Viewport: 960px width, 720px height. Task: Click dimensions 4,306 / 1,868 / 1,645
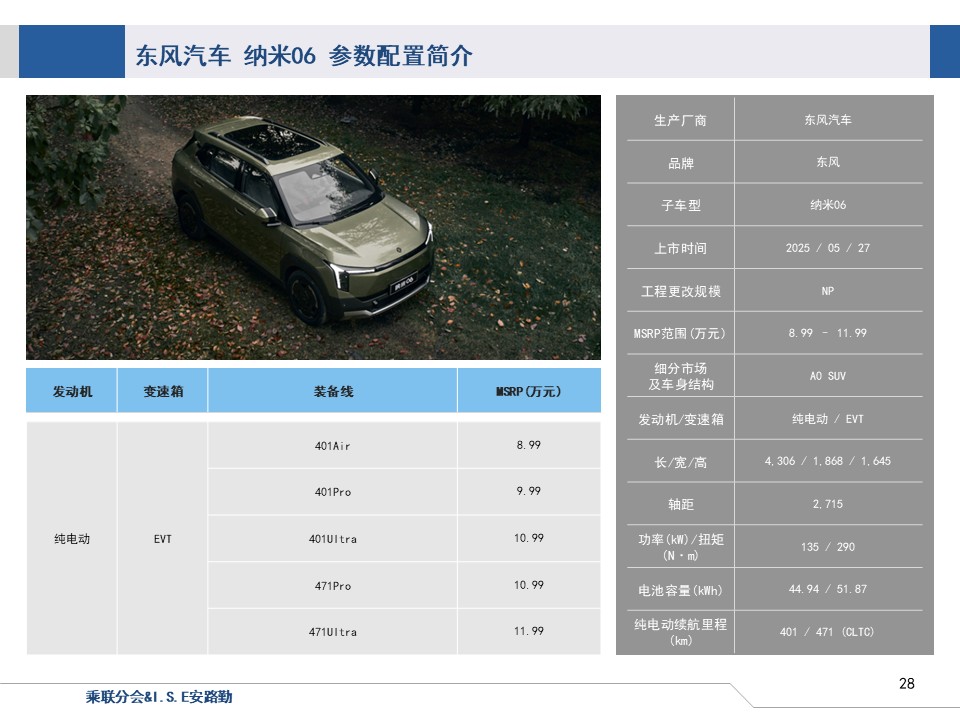(828, 461)
